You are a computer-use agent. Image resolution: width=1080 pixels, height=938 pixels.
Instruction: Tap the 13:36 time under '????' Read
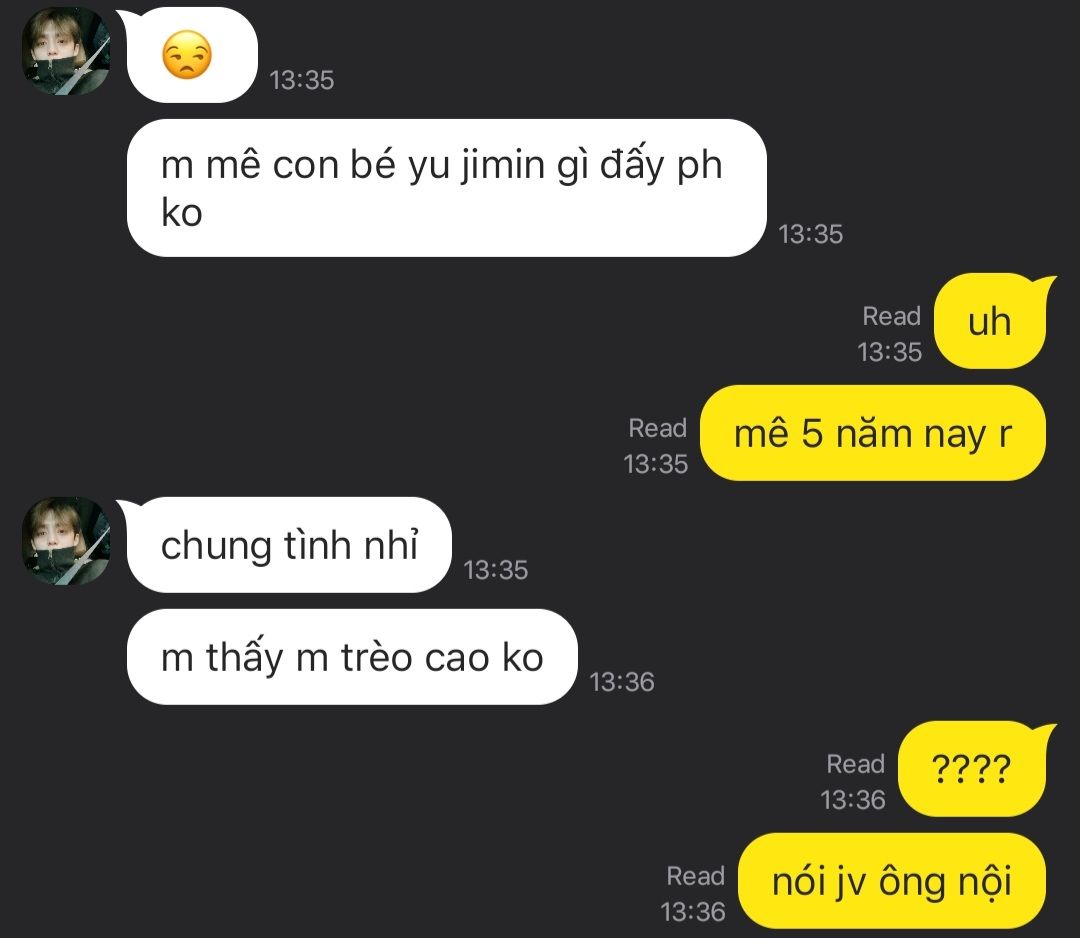point(853,800)
